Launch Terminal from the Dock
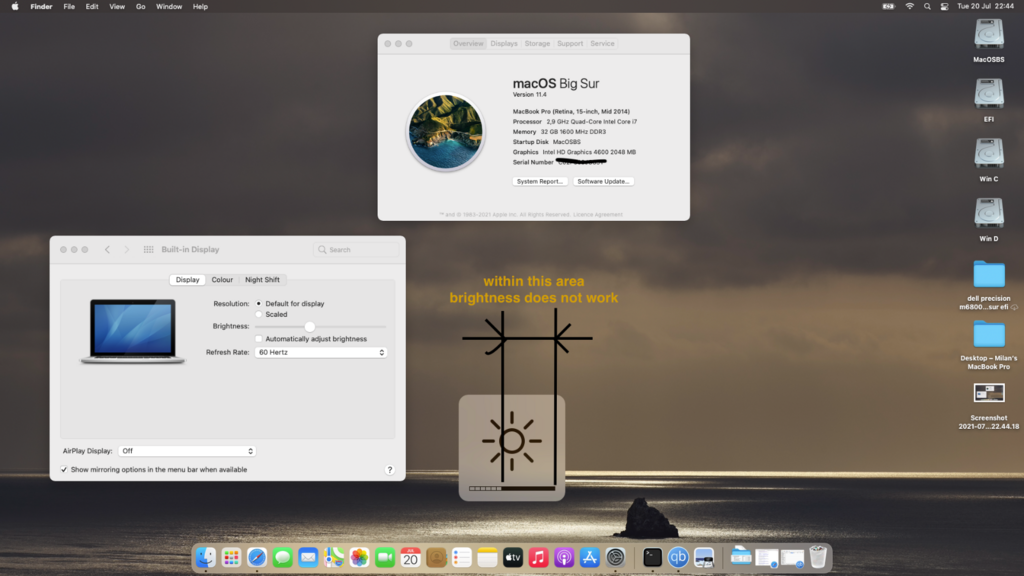1024x576 pixels. coord(653,557)
